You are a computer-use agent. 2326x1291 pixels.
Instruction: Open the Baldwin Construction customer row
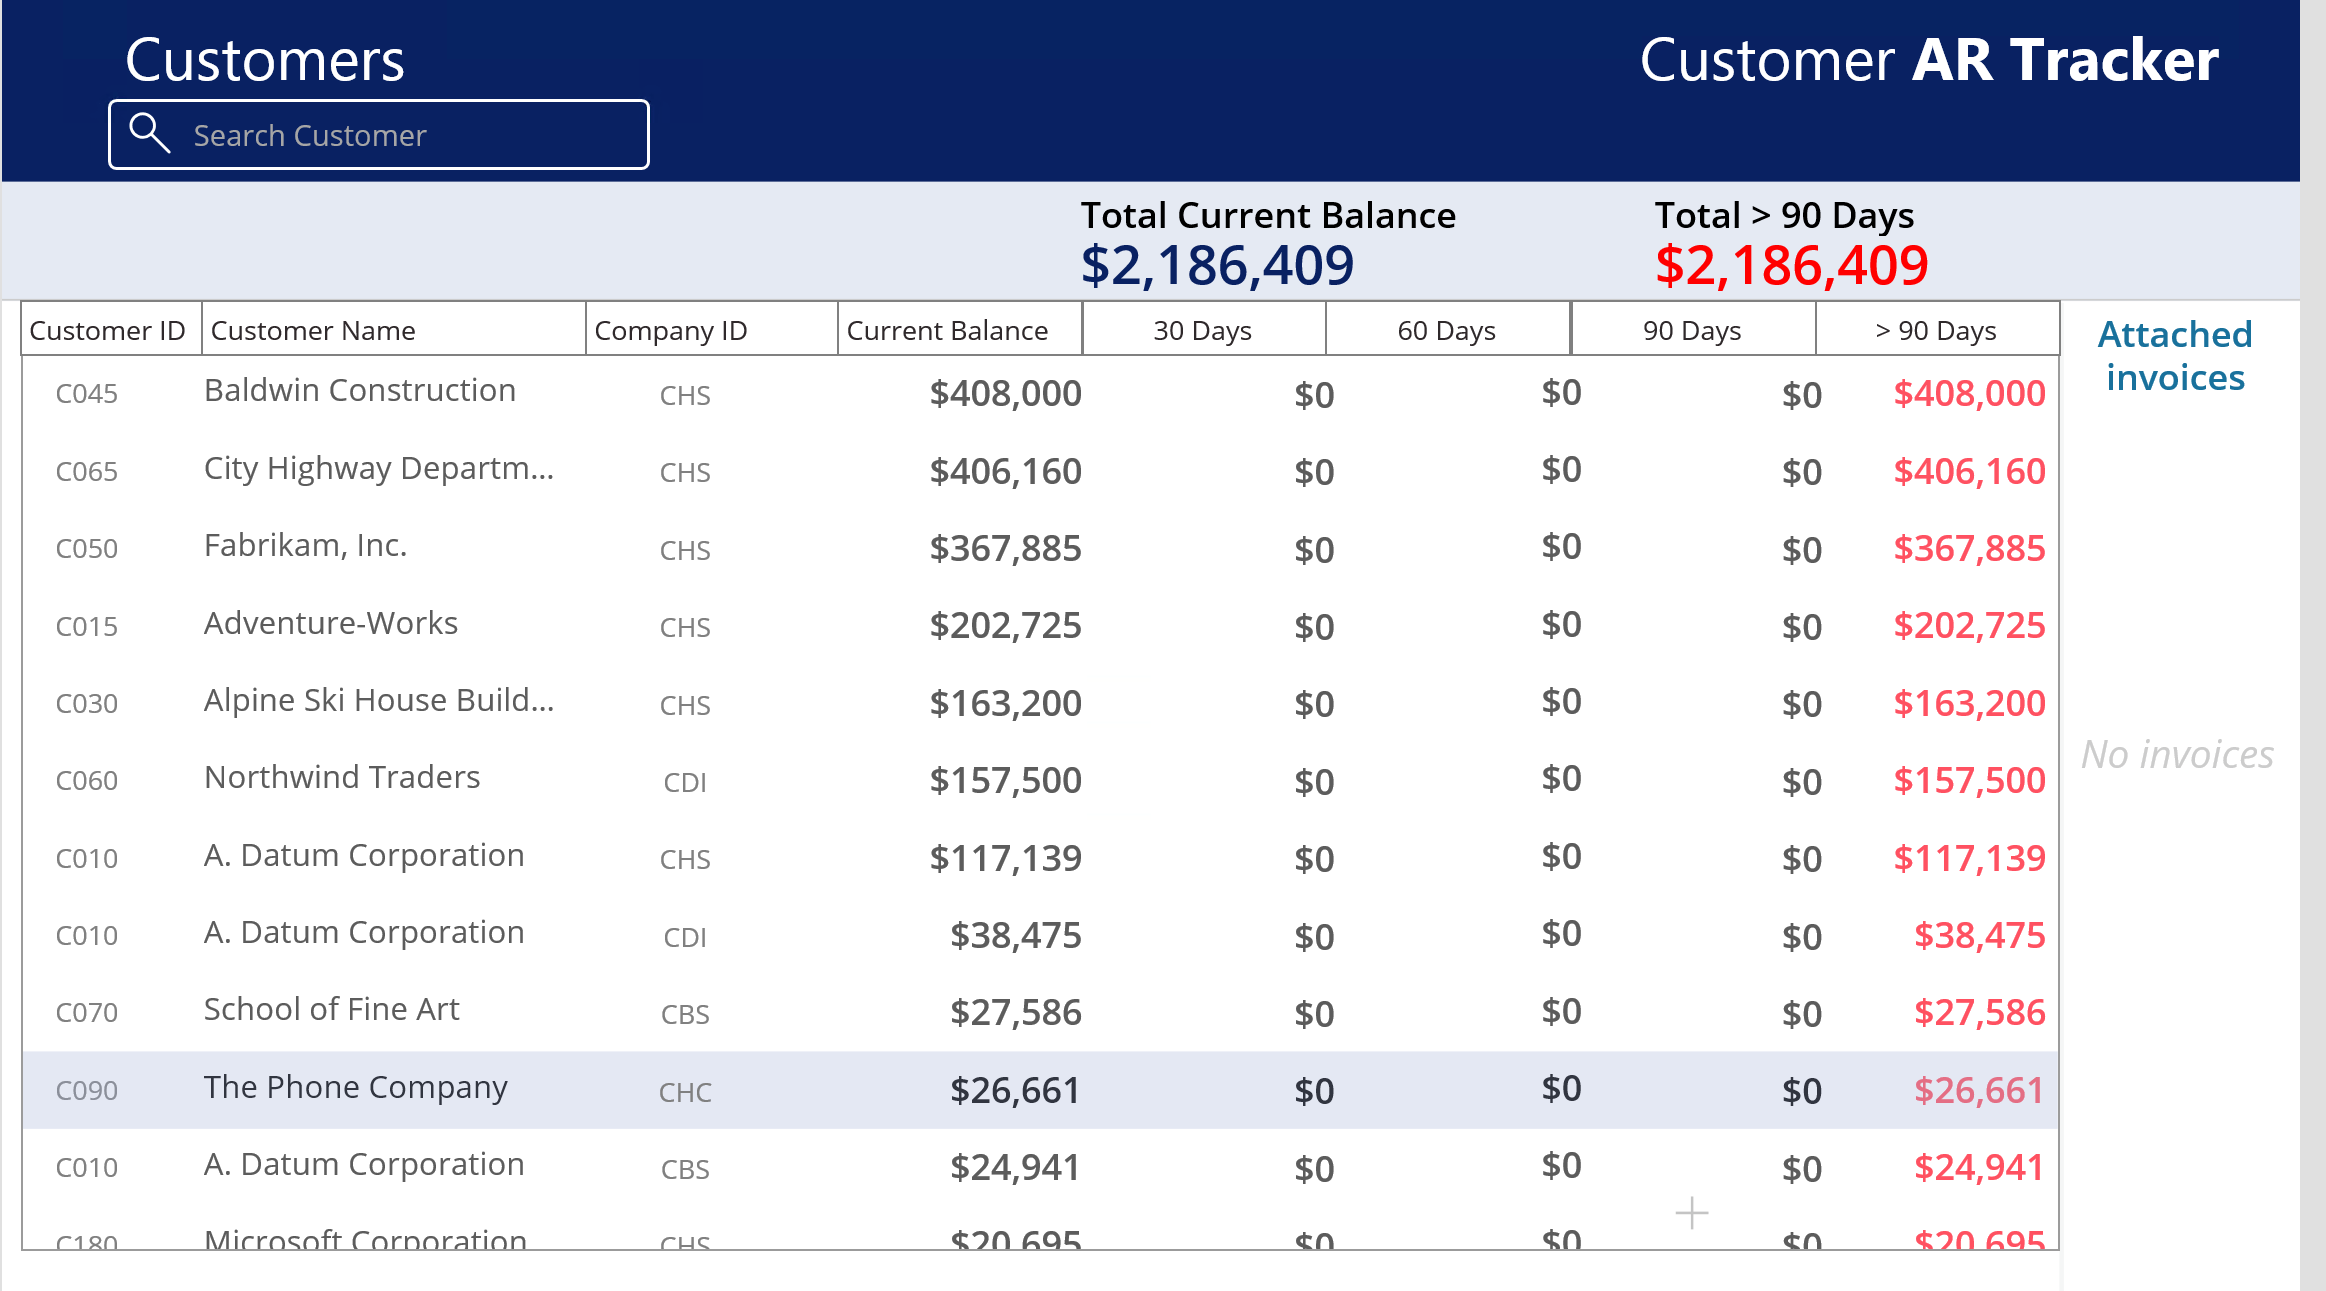[360, 391]
